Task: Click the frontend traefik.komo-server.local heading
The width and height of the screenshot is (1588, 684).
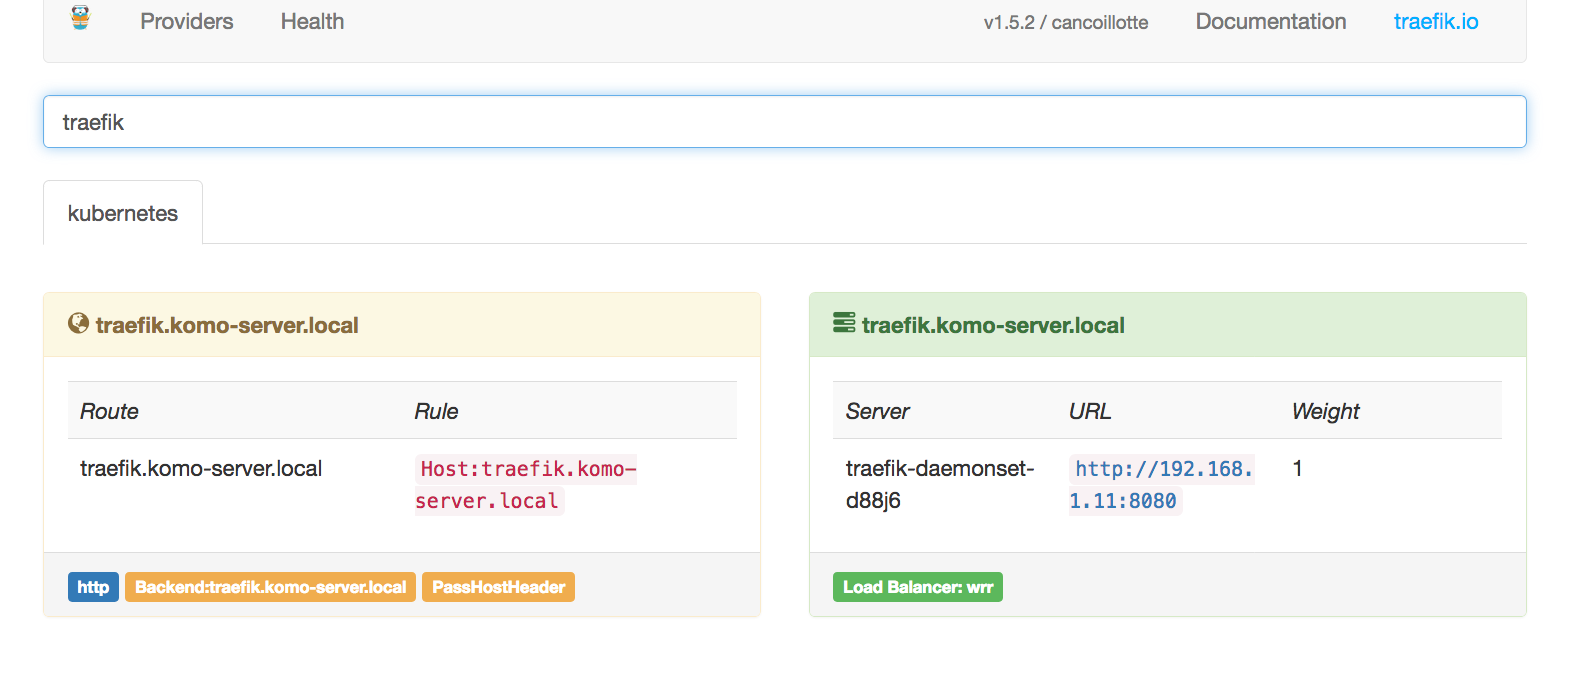Action: click(227, 326)
